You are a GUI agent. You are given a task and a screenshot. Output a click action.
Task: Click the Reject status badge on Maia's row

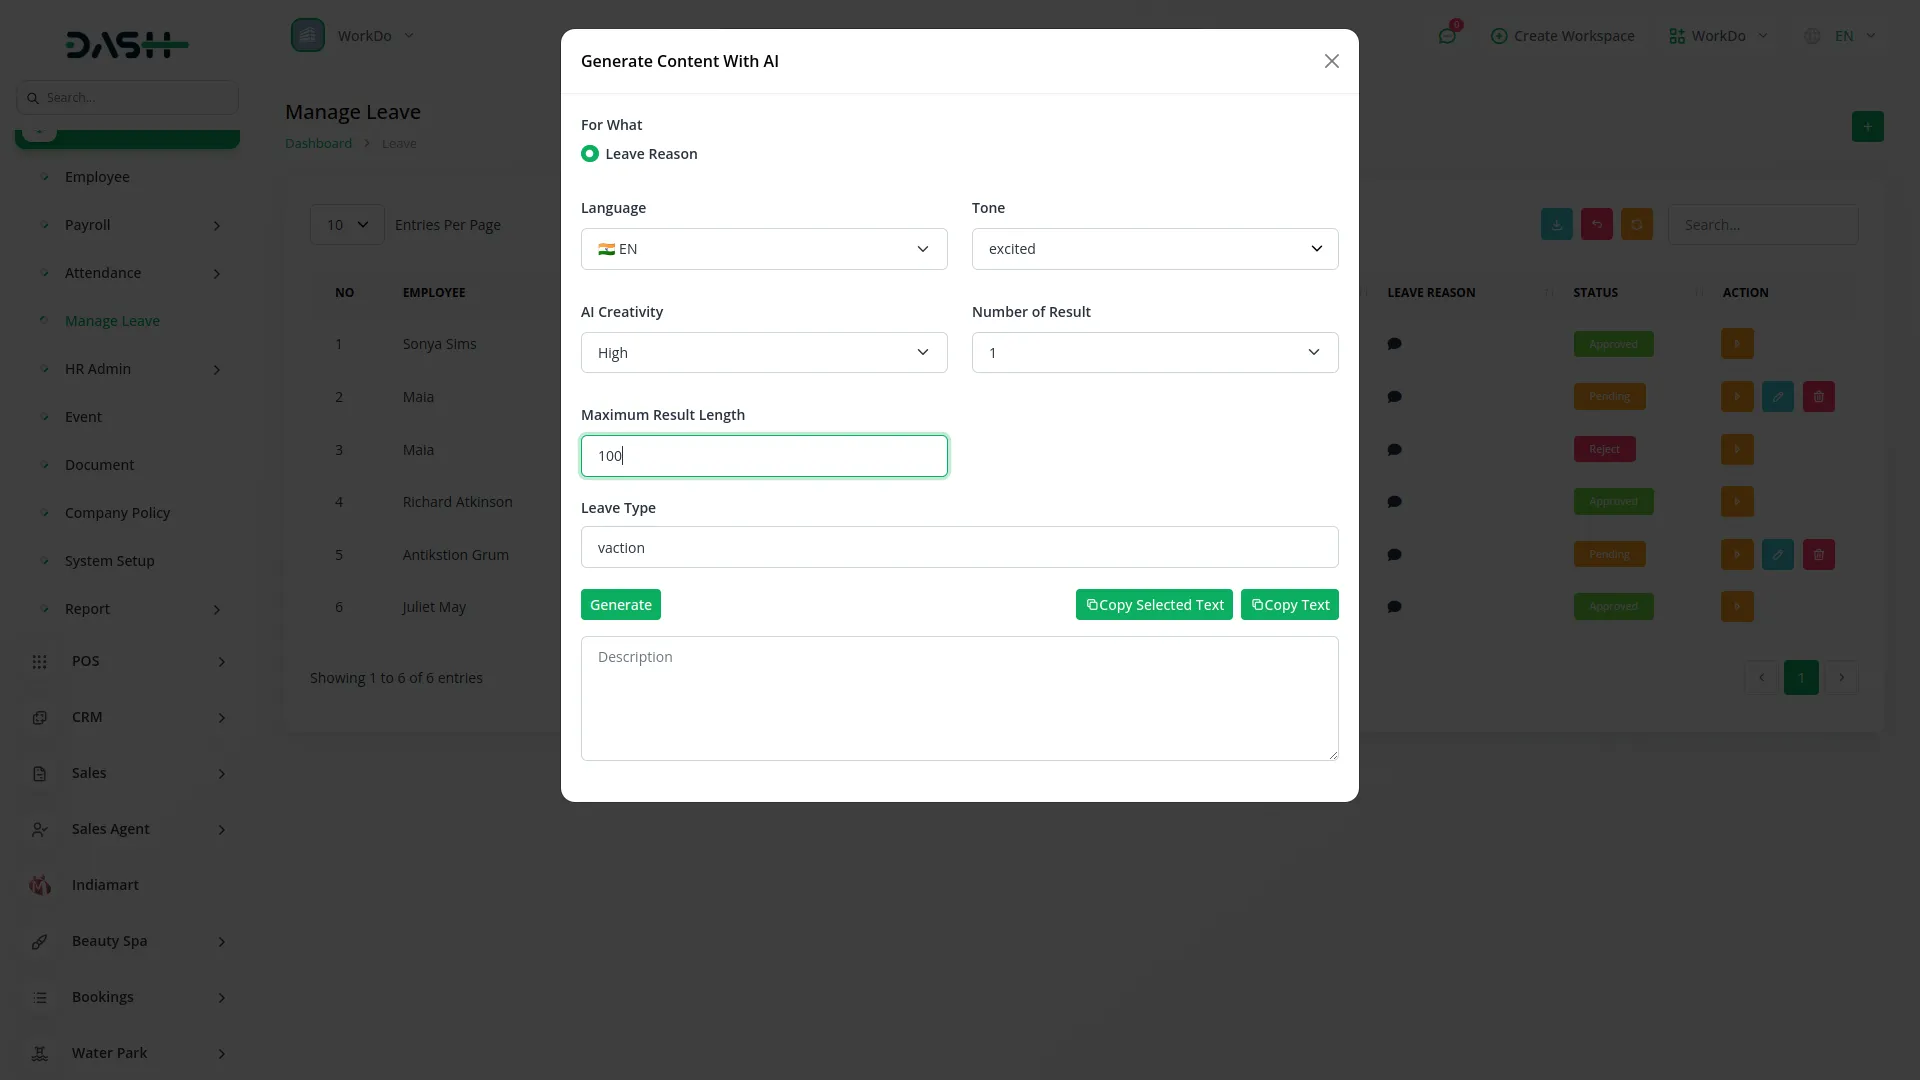pos(1604,449)
